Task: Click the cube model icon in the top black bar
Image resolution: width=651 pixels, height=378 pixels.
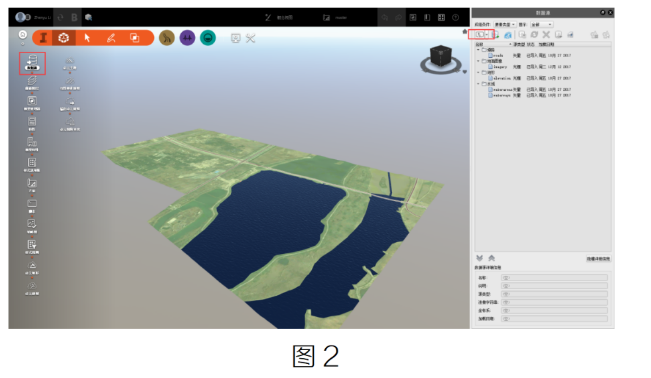Action: (88, 17)
